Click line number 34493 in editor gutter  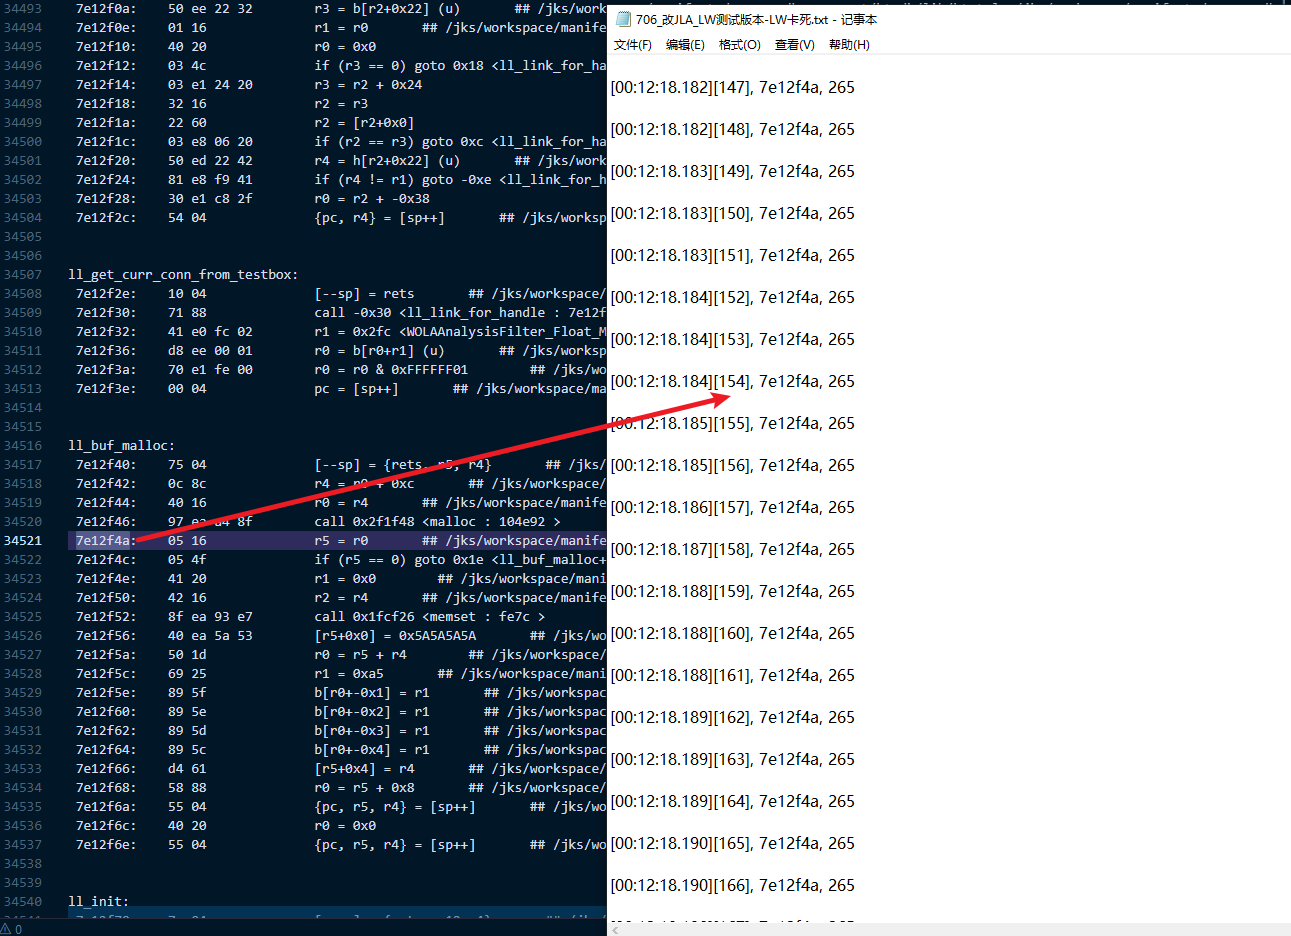pos(23,8)
